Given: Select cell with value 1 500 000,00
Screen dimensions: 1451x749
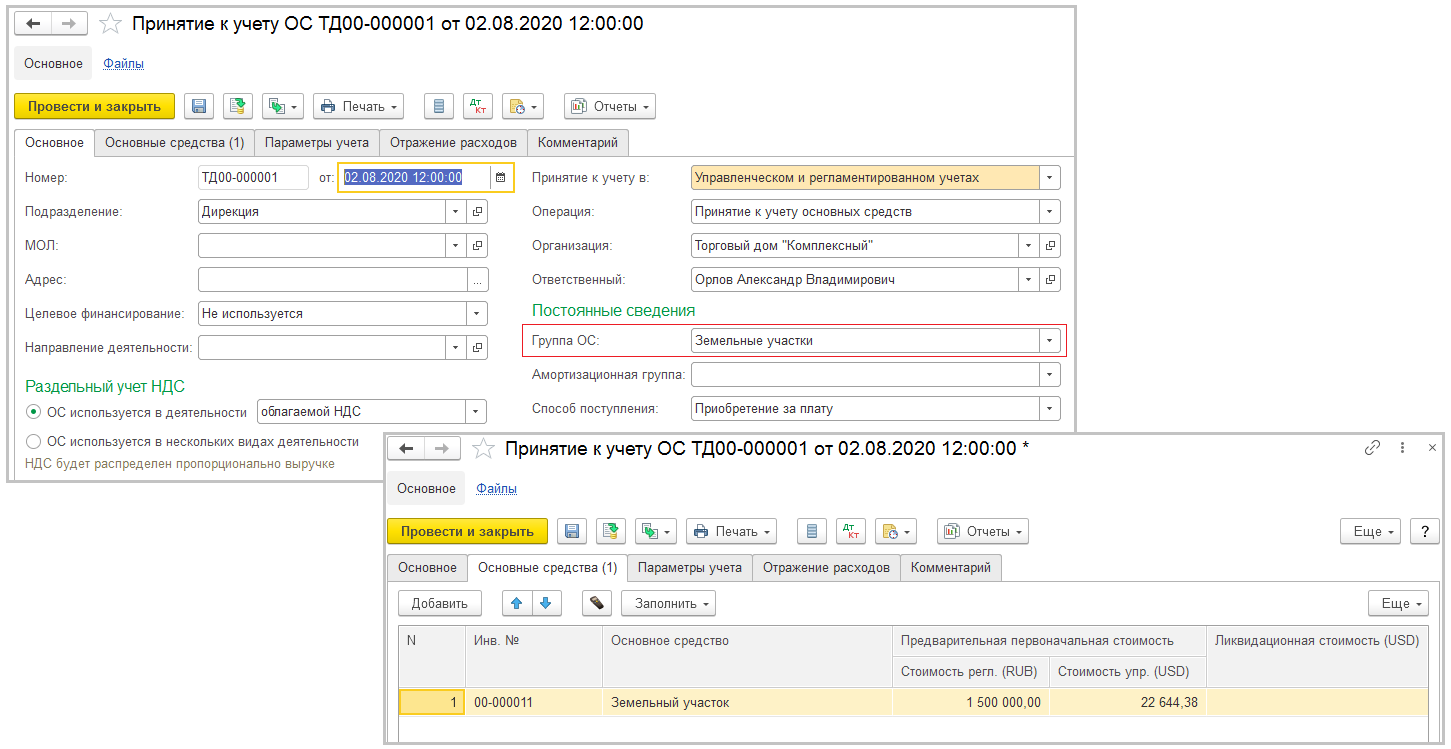Looking at the screenshot, I should coord(971,702).
